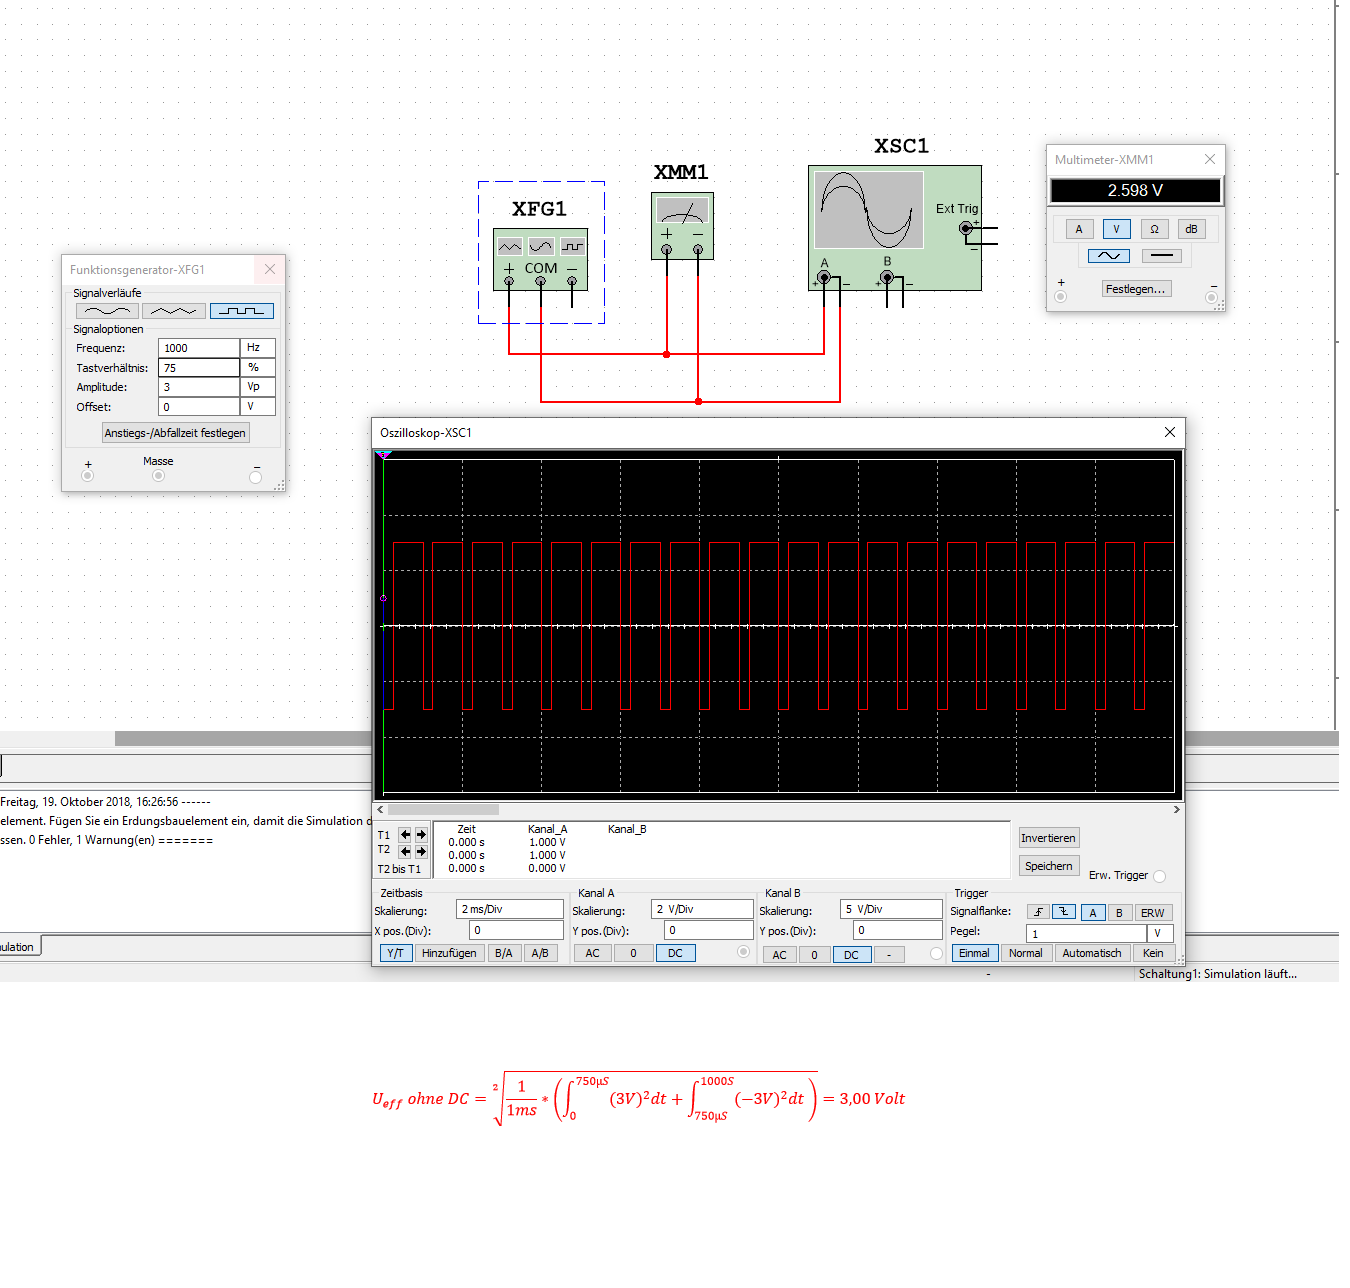
Task: Set trigger source to ERW
Action: 1152,912
